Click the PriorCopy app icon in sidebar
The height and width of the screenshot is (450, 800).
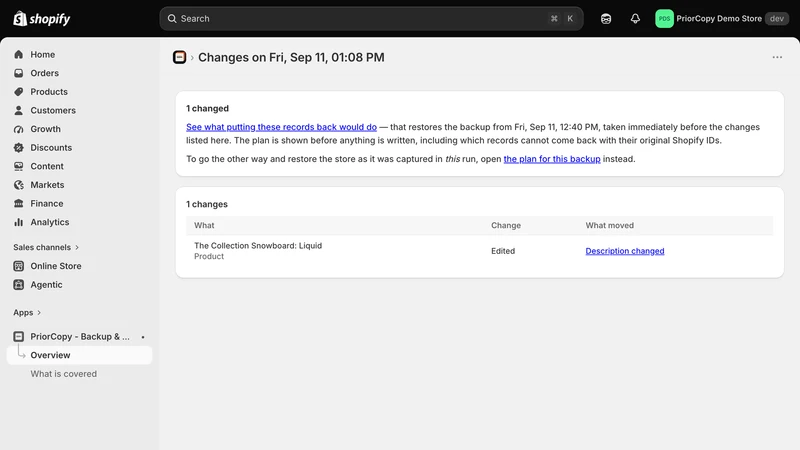coord(19,337)
